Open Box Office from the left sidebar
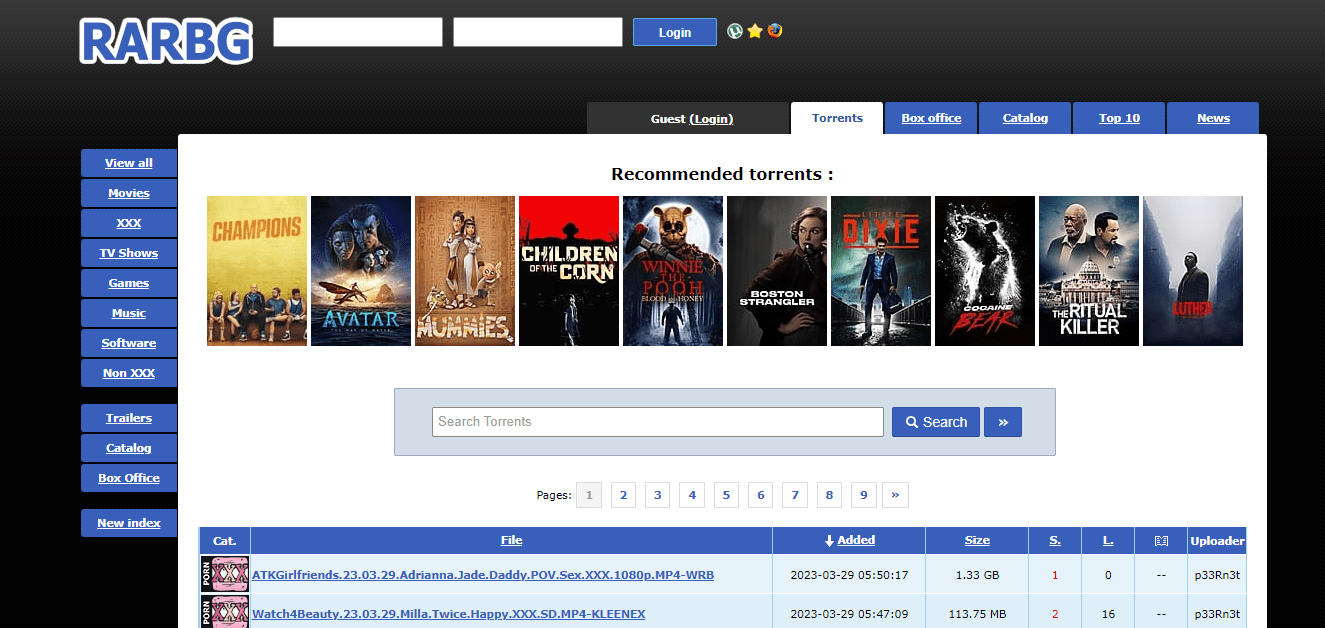 tap(129, 478)
